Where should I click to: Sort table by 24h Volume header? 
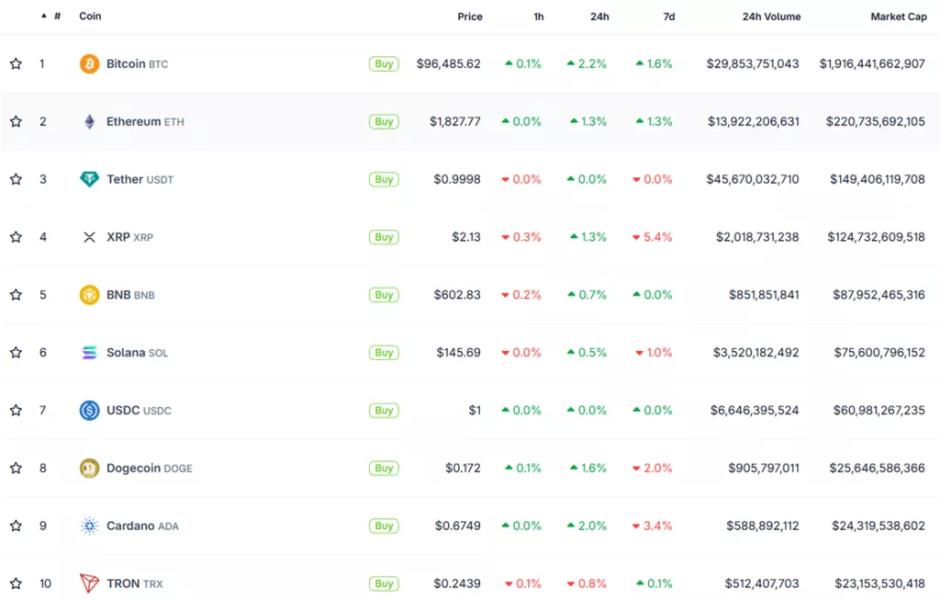[x=771, y=17]
